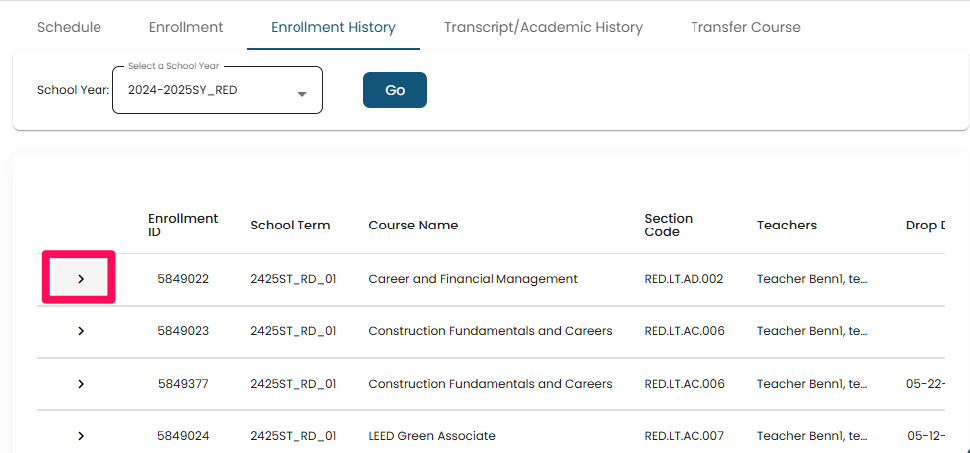The image size is (970, 453).
Task: Click the Section Code column header
Action: 669,225
